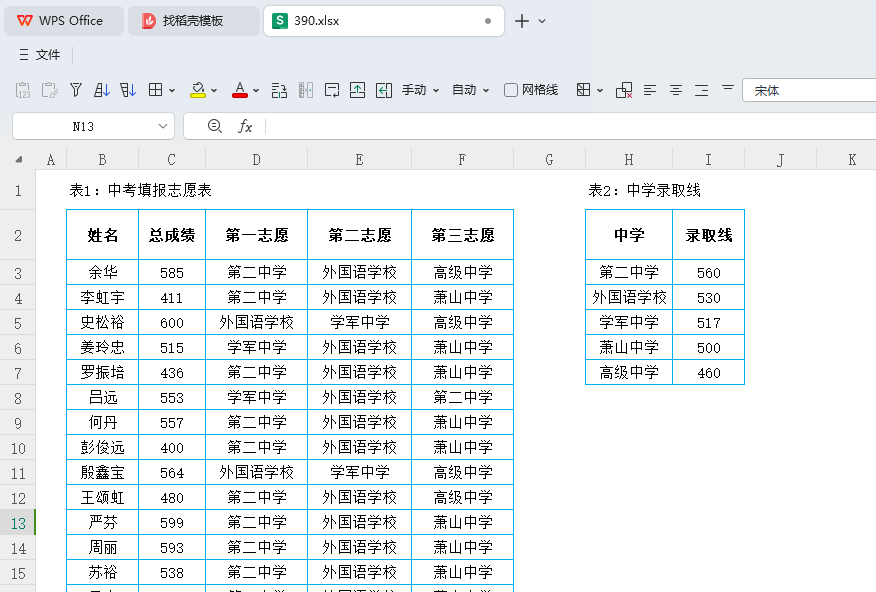Viewport: 876px width, 592px height.
Task: Click the clear format icon with red x
Action: 623,90
